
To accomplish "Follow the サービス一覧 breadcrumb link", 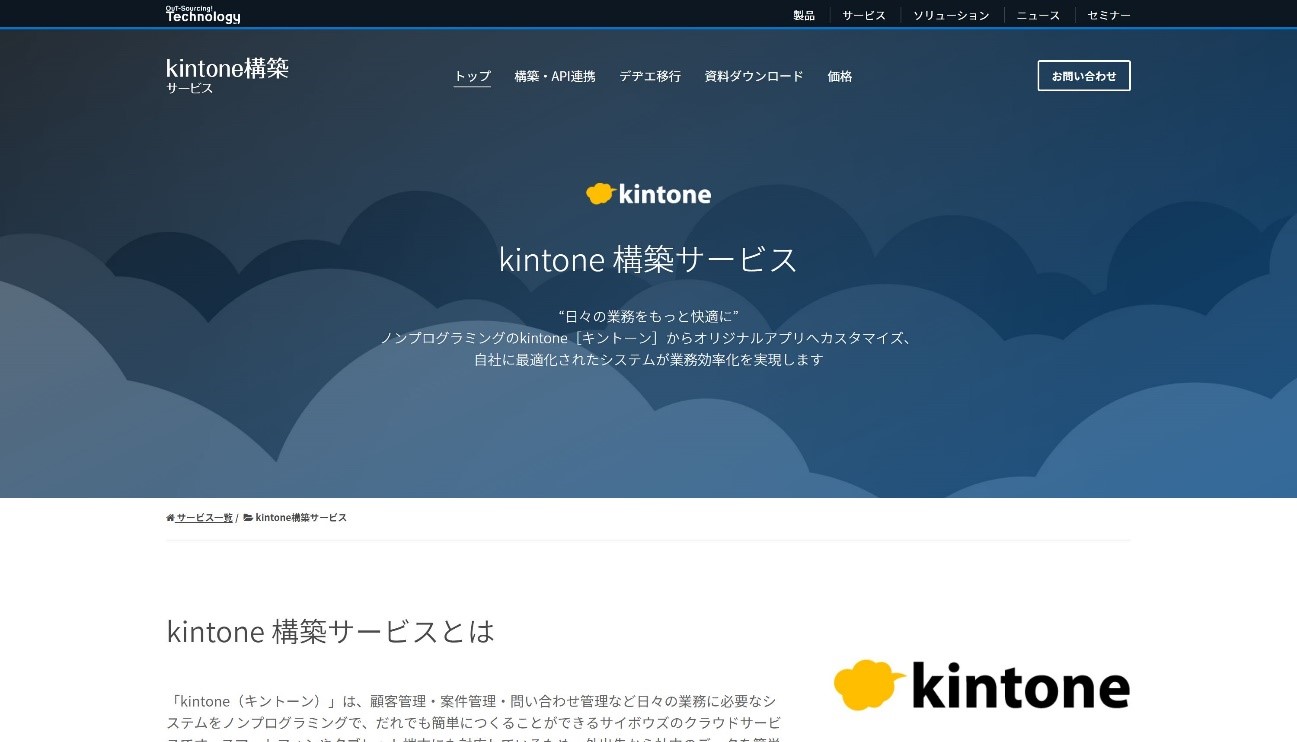I will [x=204, y=518].
